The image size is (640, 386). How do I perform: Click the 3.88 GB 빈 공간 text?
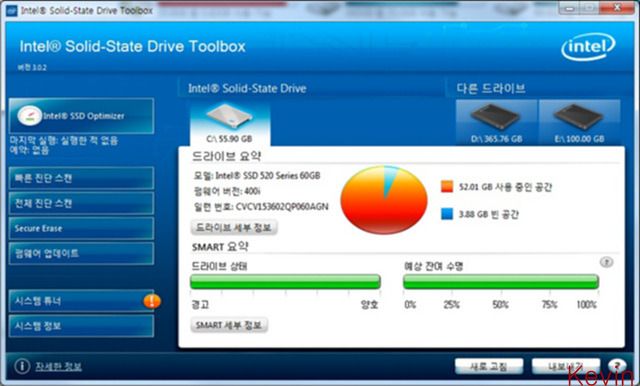point(489,214)
